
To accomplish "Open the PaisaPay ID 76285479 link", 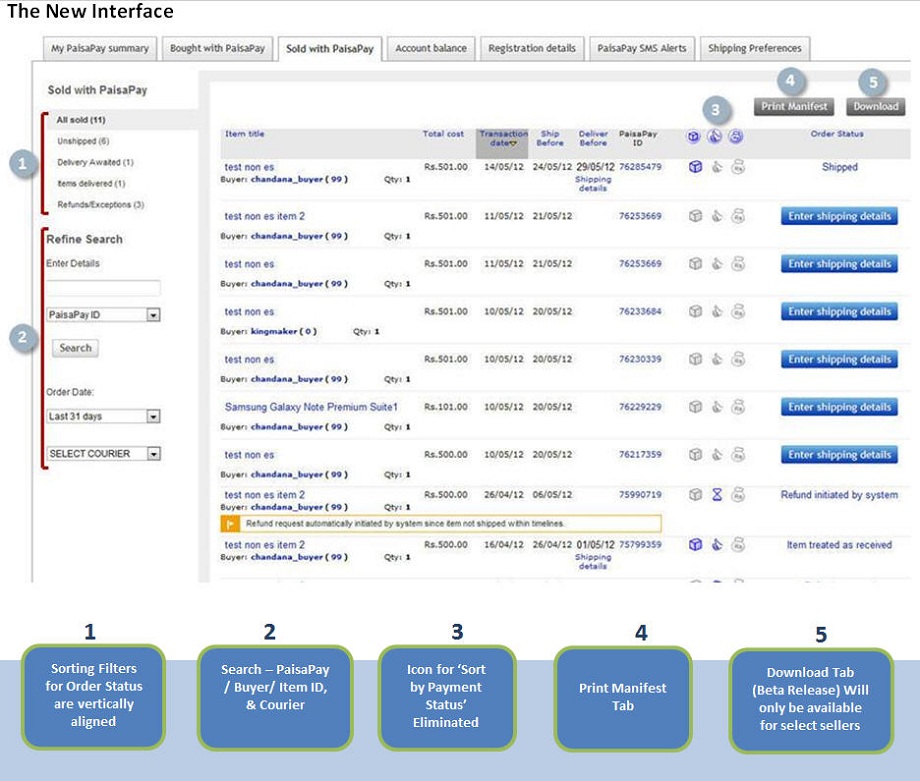I will tap(640, 167).
